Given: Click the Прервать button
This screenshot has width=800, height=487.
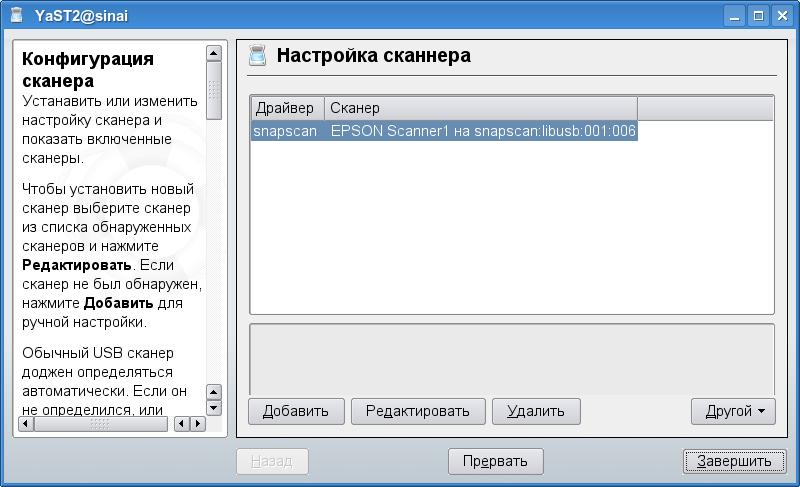Looking at the screenshot, I should pos(495,461).
